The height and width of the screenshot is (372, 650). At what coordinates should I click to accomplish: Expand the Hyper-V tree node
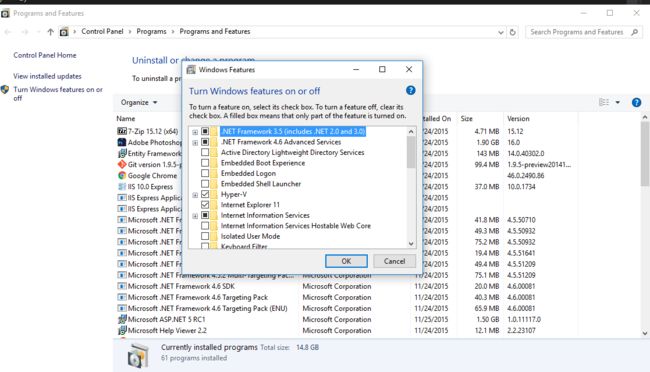(195, 195)
